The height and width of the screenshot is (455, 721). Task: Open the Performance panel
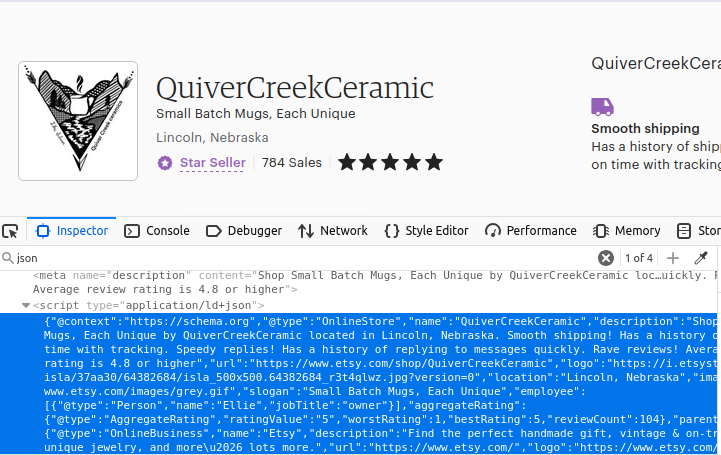coord(530,231)
